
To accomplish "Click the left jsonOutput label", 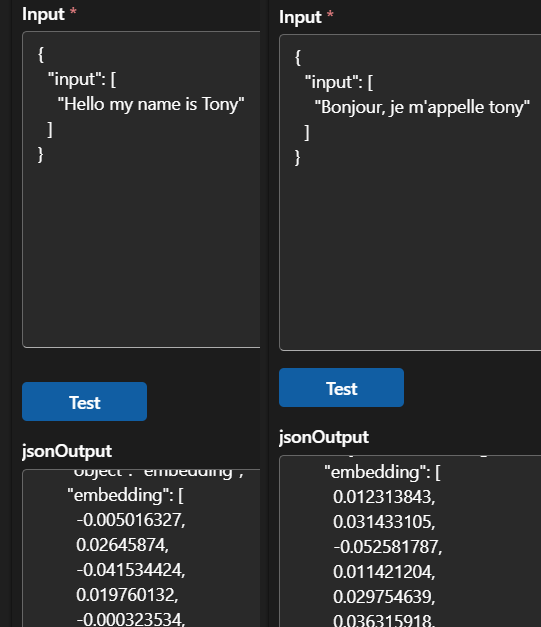I will (67, 451).
